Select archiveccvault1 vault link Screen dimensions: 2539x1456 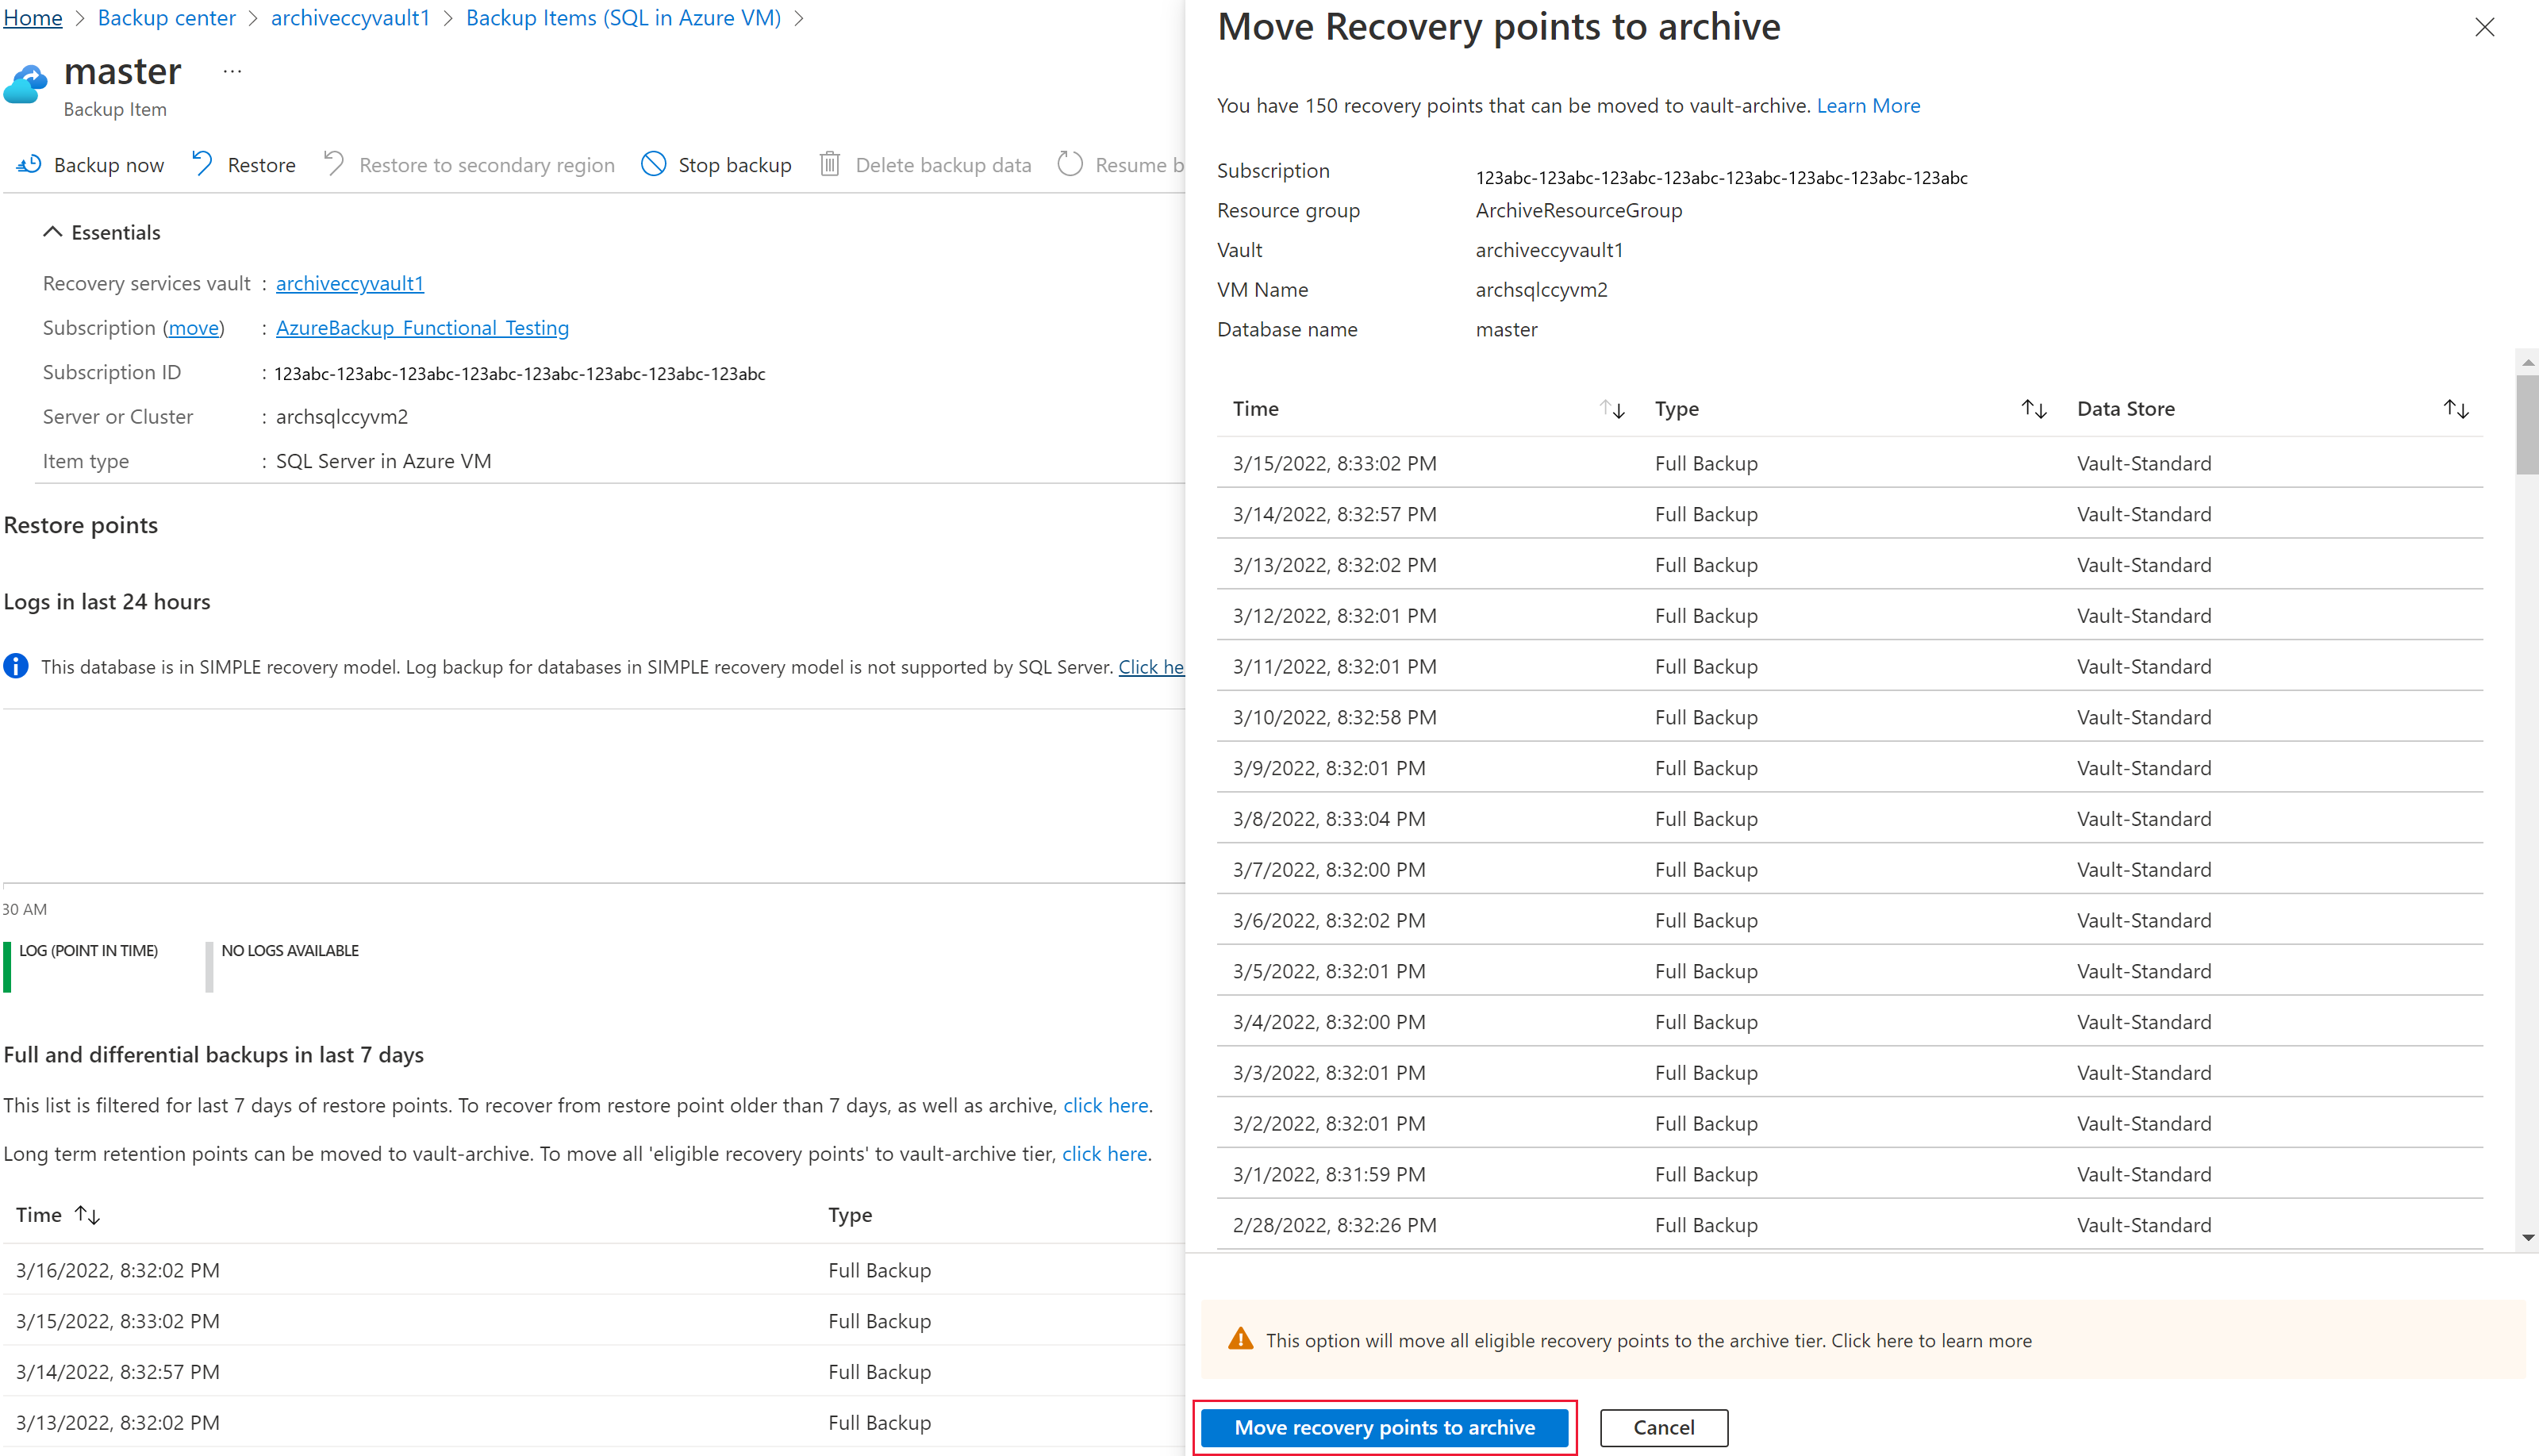(x=351, y=282)
